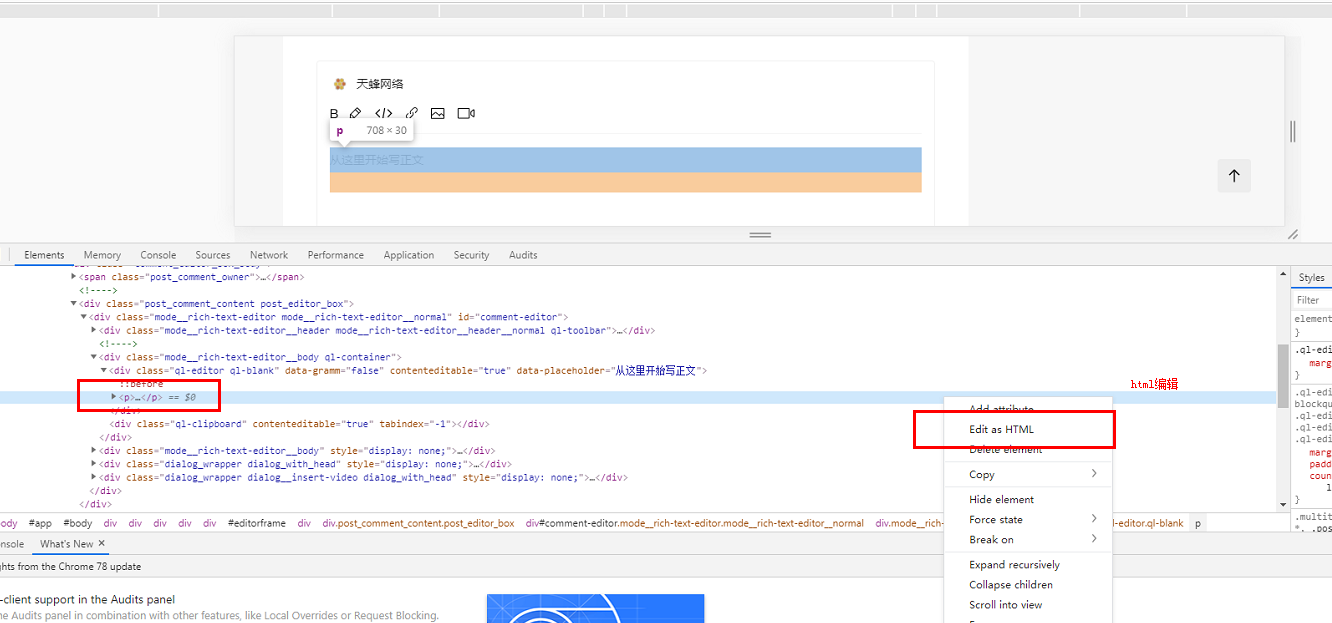Image resolution: width=1332 pixels, height=623 pixels.
Task: Click the #body breadcrumb
Action: point(78,523)
